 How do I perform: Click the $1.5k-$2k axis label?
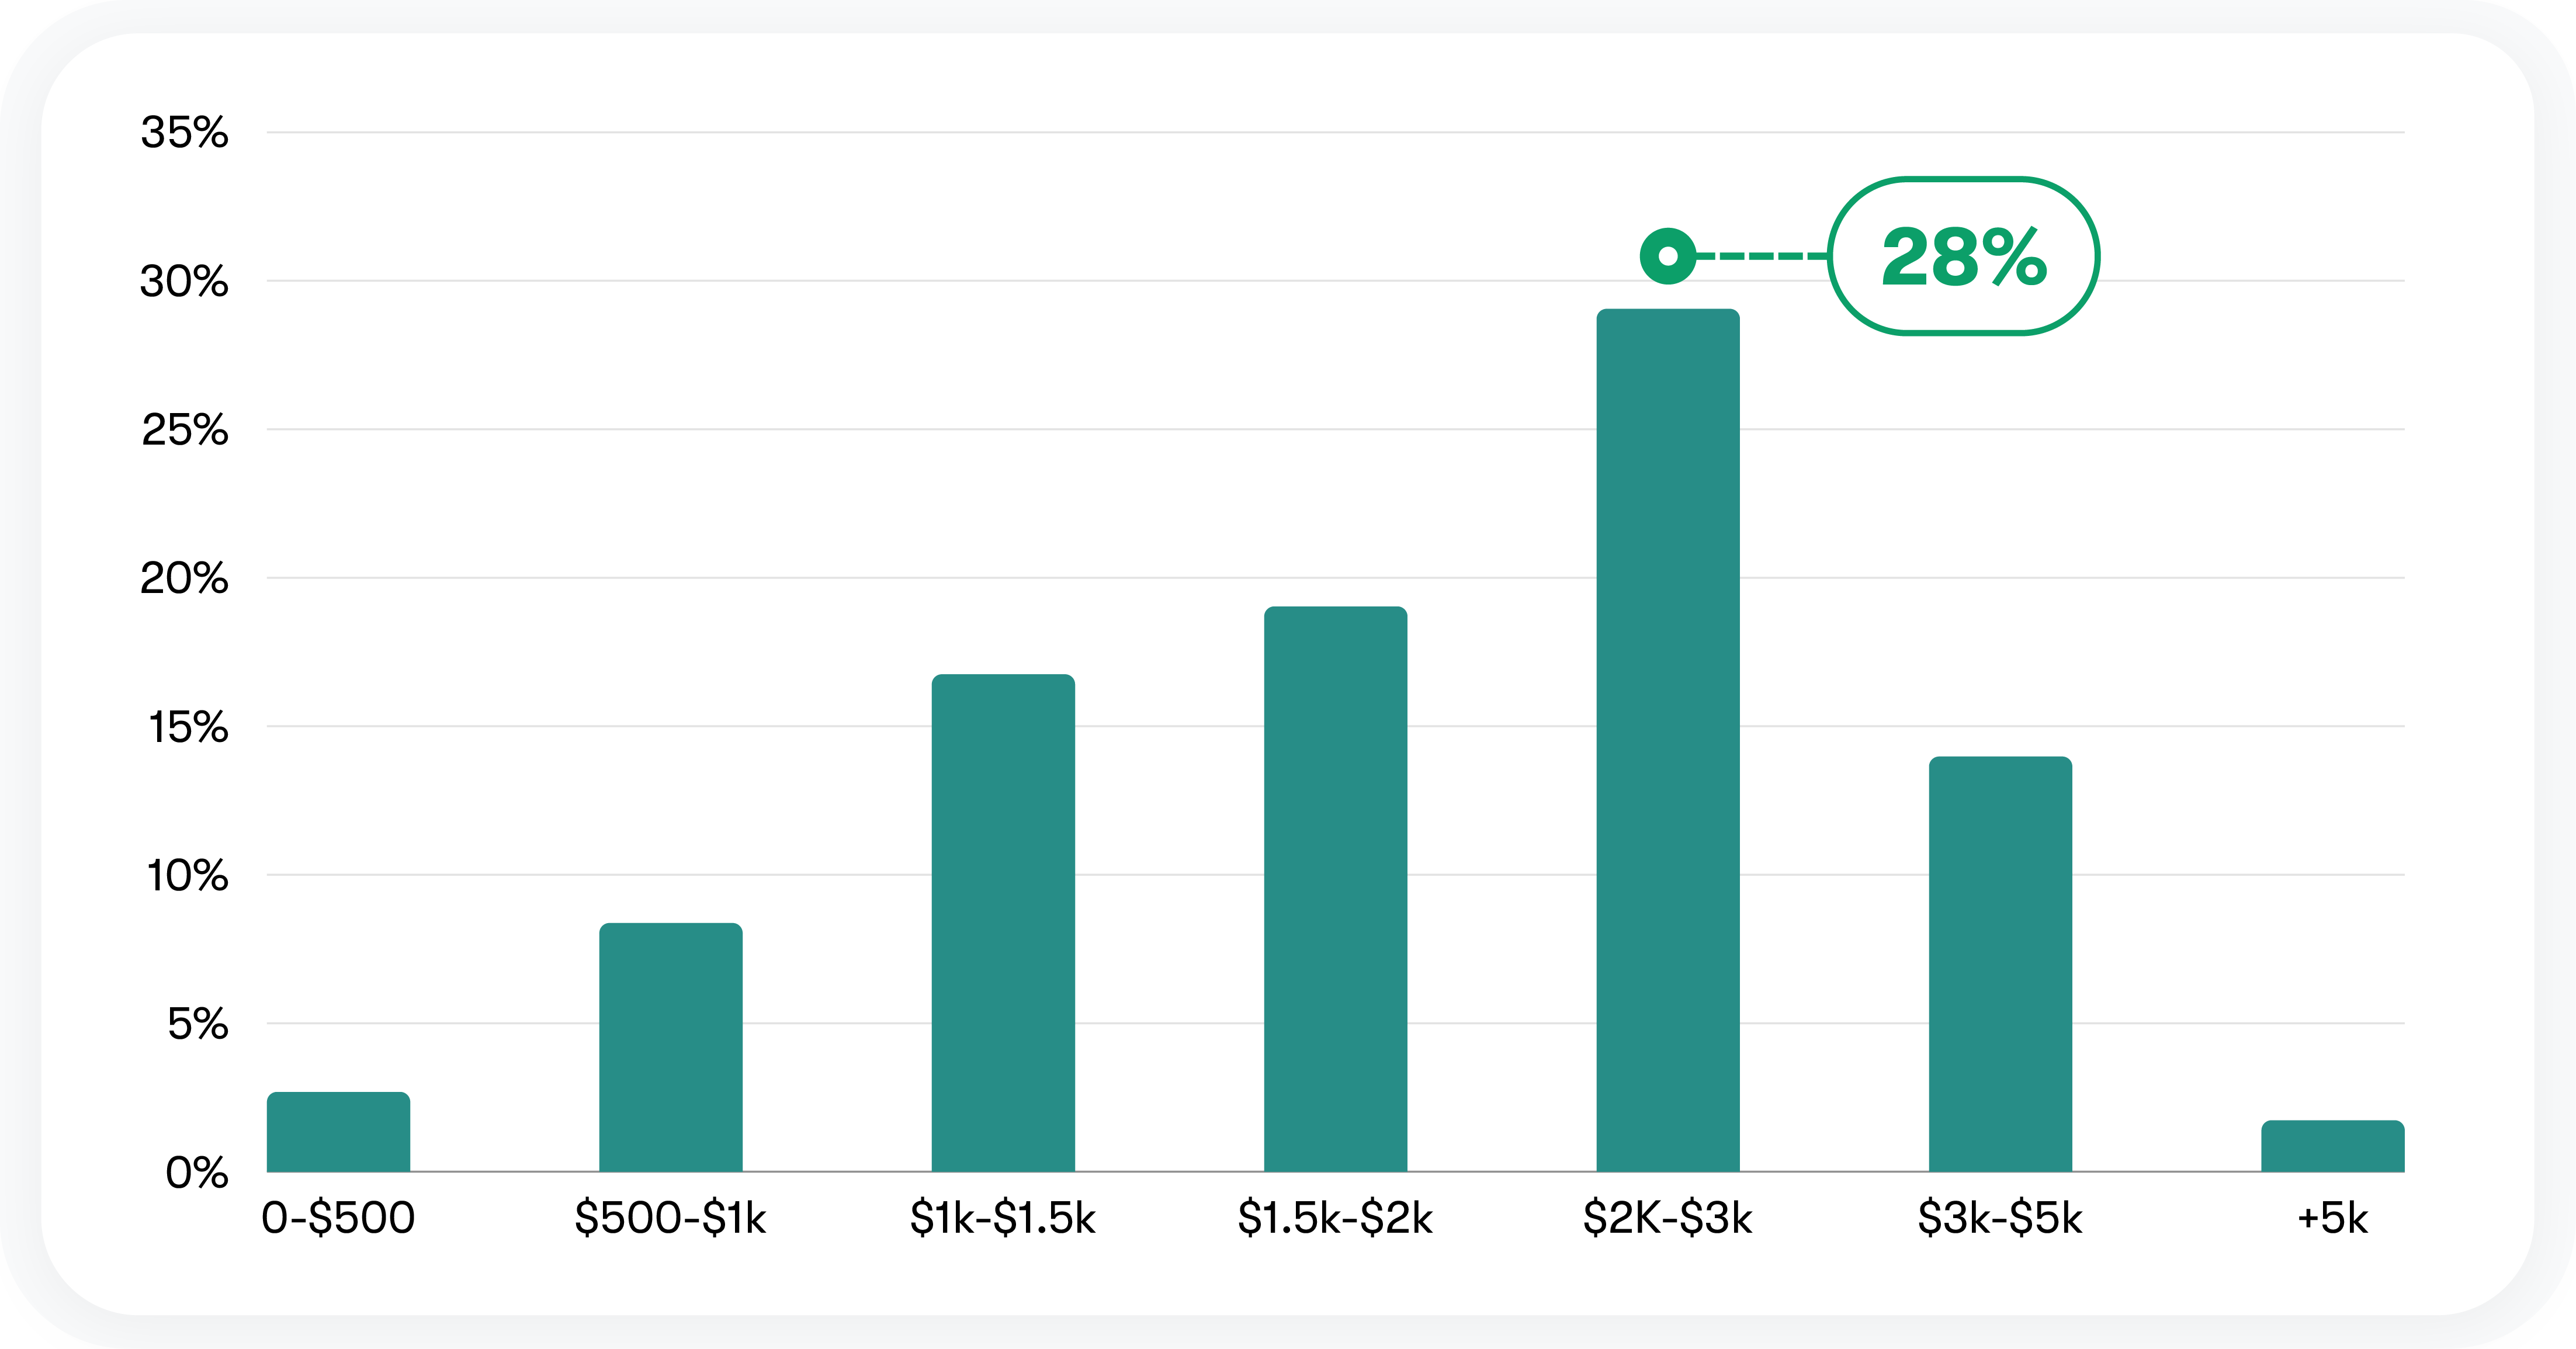click(1335, 1218)
